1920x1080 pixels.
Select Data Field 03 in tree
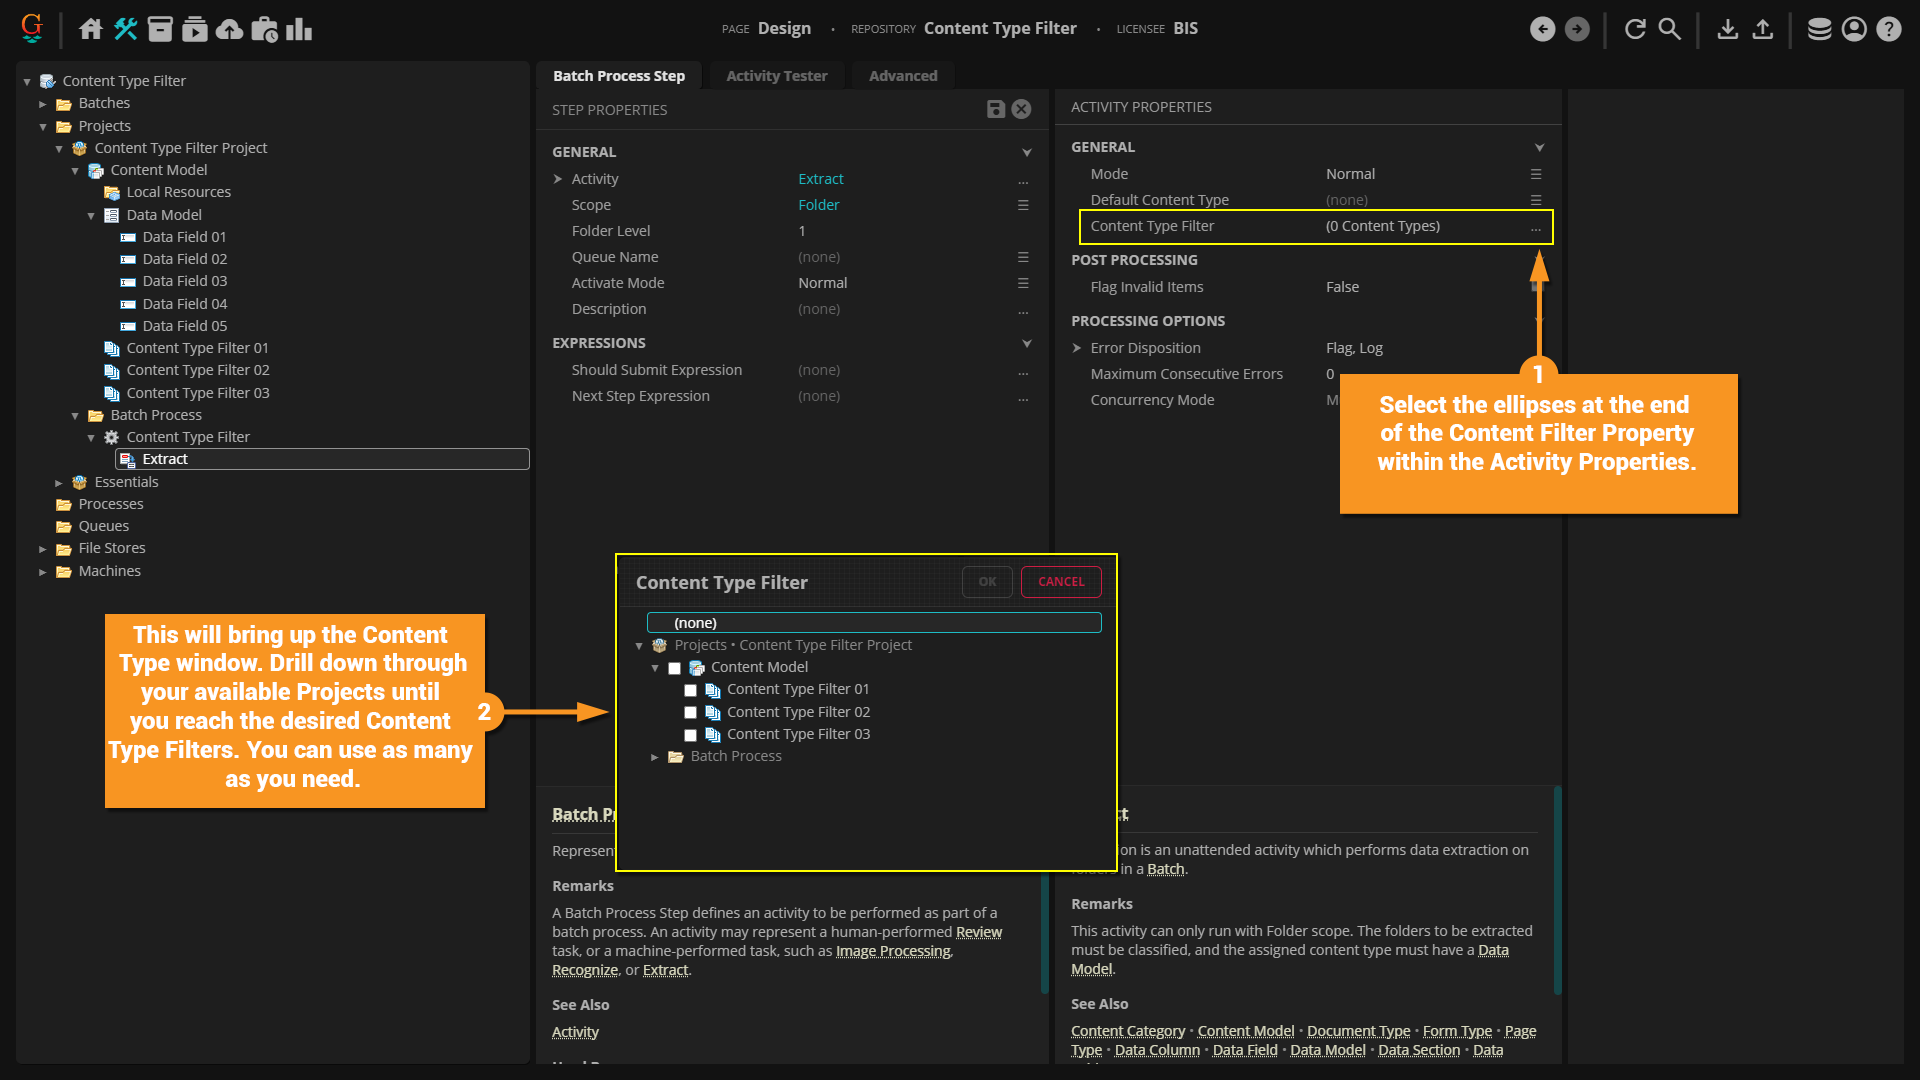pos(184,281)
